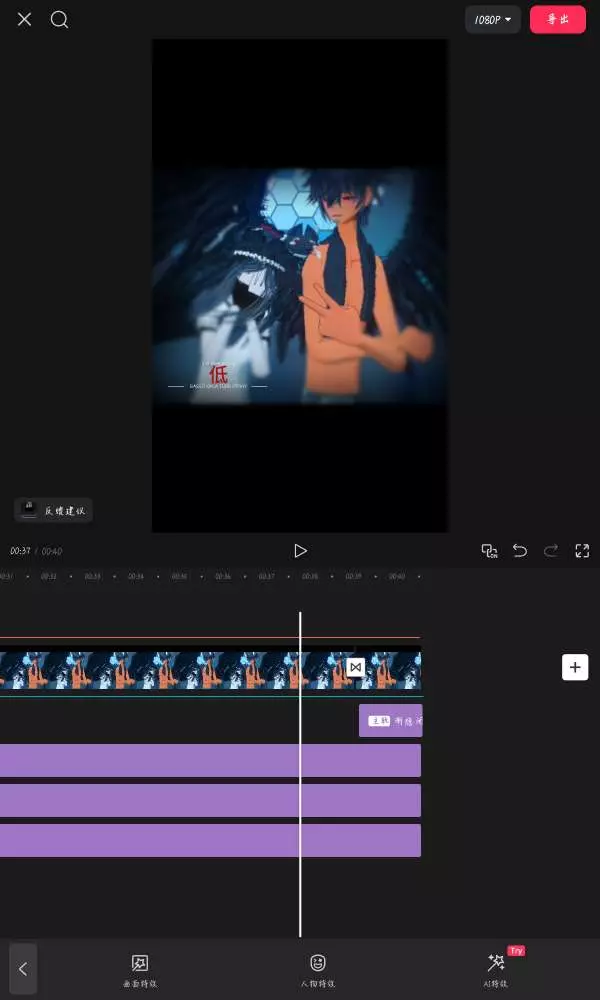
Task: Toggle the linked-tracks ON icon
Action: [489, 551]
